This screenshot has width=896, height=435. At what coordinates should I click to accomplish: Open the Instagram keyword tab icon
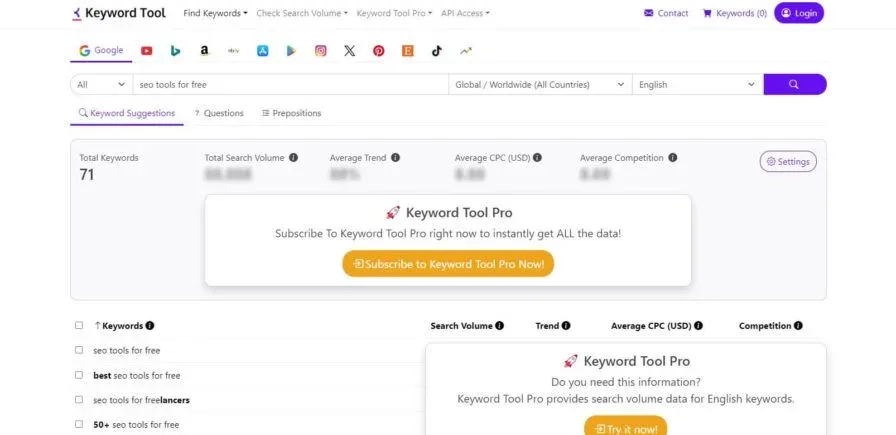[321, 51]
